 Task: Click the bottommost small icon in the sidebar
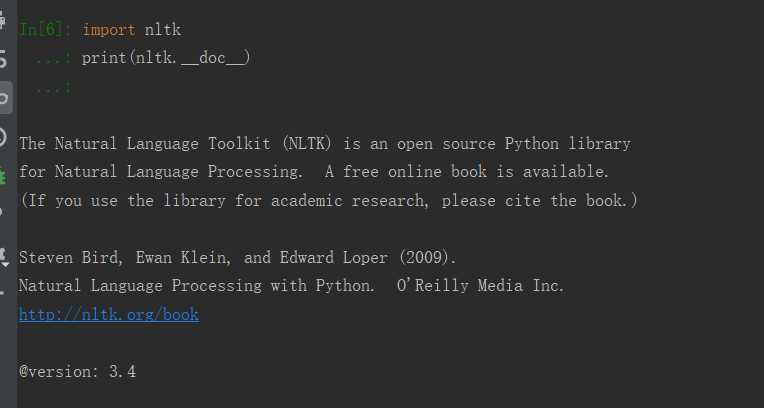[2, 292]
